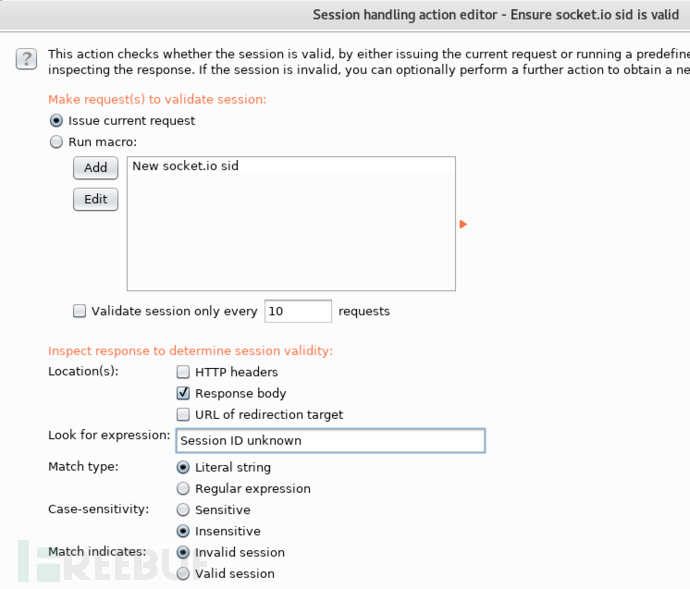The height and width of the screenshot is (589, 690).
Task: Select the Run macro radio button
Action: pyautogui.click(x=56, y=142)
